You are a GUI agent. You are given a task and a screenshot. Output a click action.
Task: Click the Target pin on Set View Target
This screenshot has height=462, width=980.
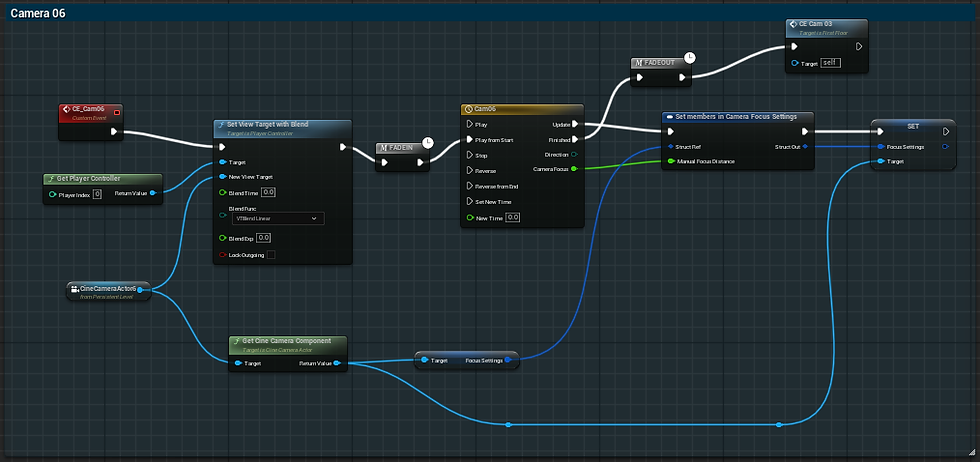[x=222, y=162]
